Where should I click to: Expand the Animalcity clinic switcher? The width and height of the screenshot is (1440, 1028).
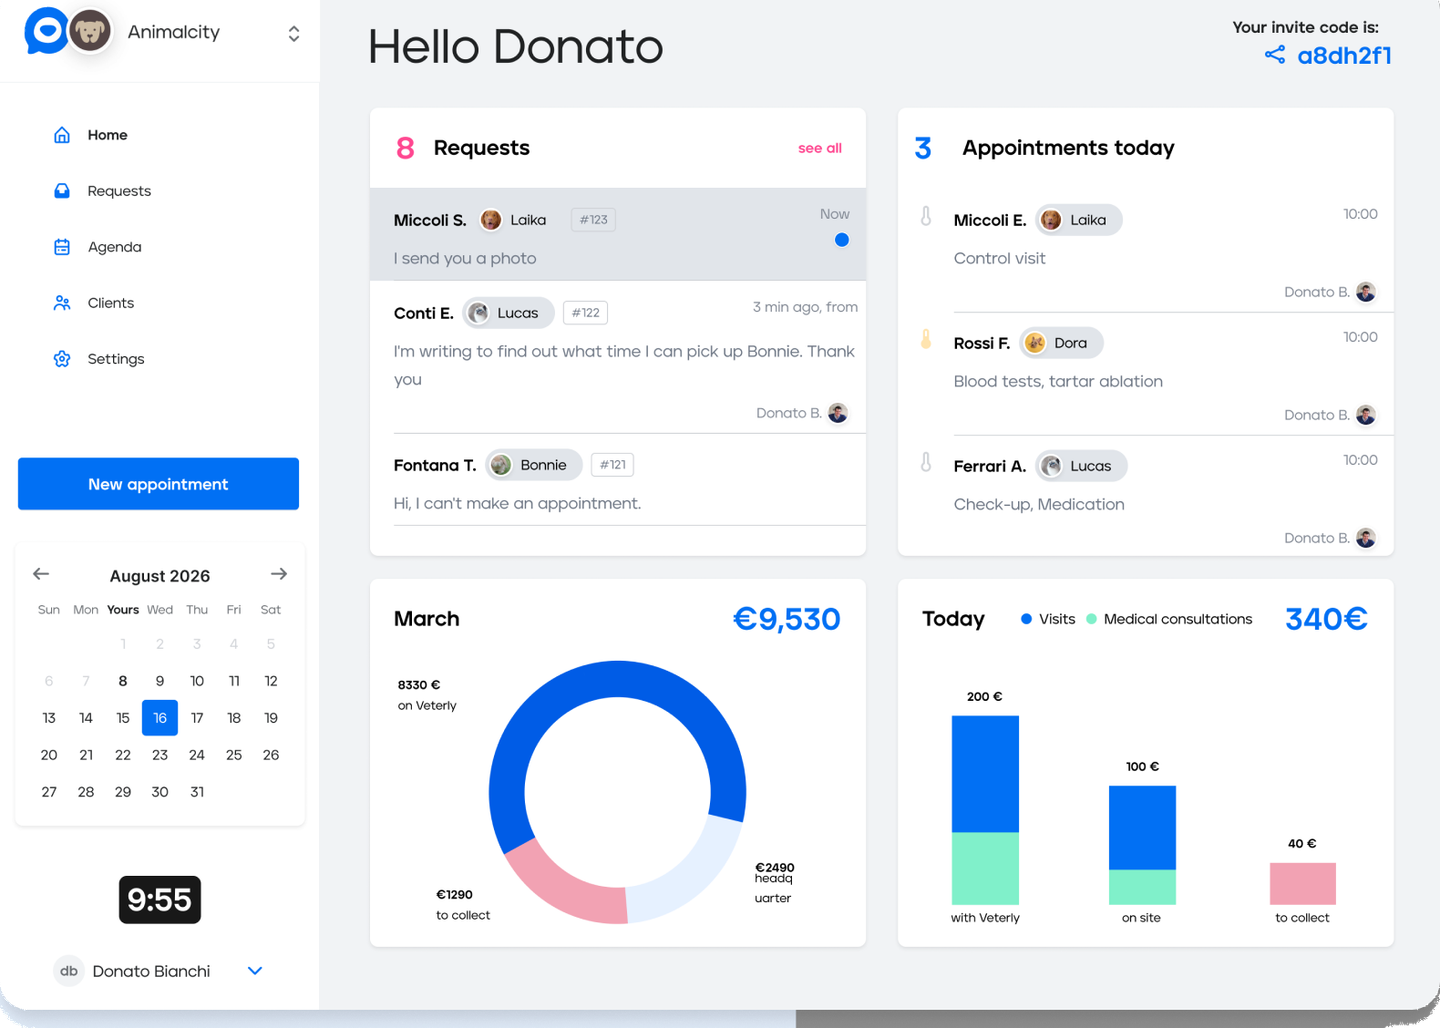point(293,33)
